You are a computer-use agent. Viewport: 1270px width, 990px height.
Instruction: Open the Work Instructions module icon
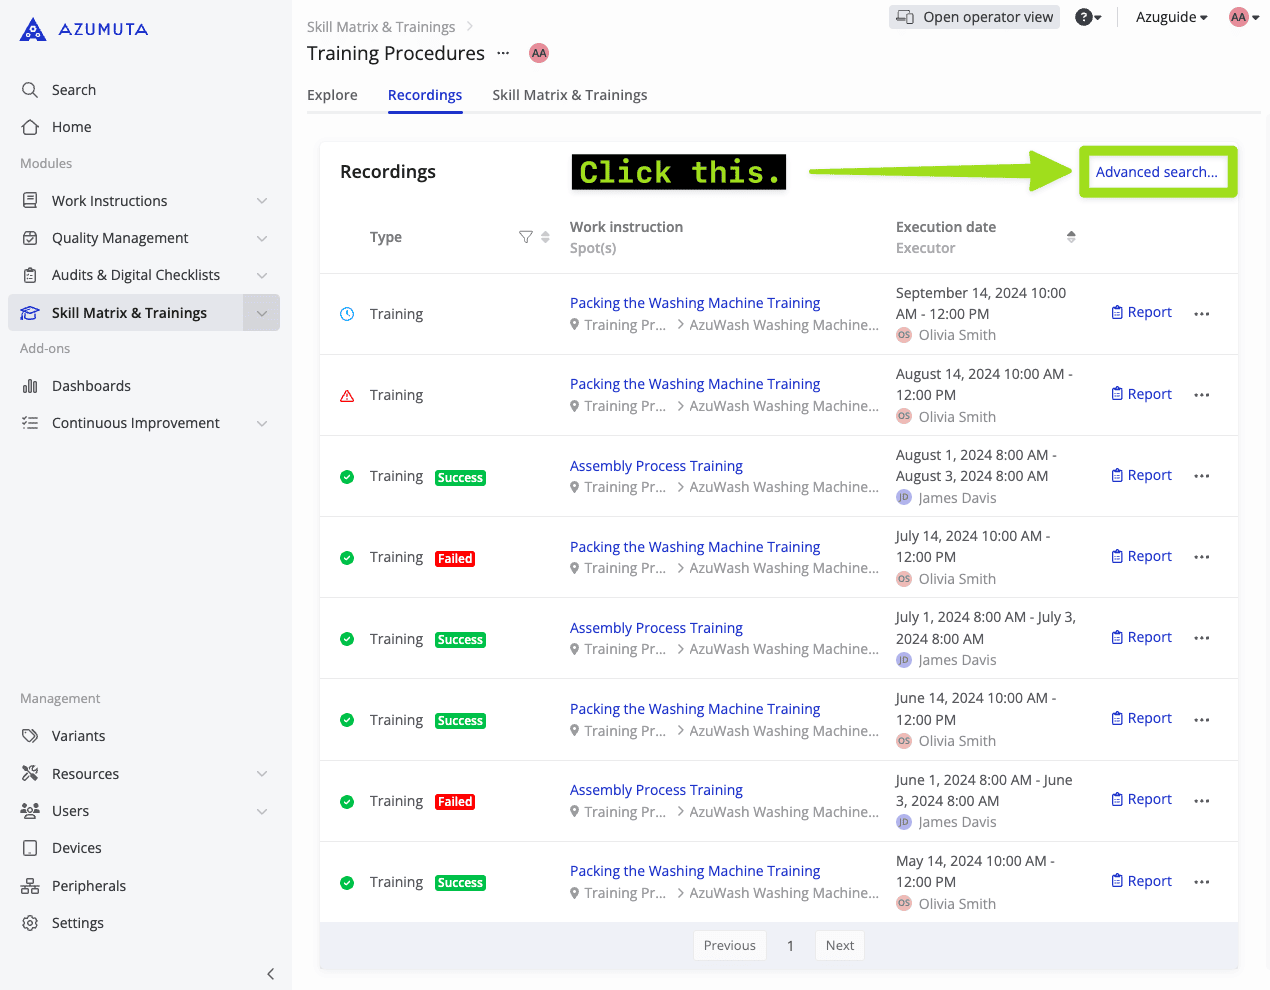pyautogui.click(x=30, y=200)
